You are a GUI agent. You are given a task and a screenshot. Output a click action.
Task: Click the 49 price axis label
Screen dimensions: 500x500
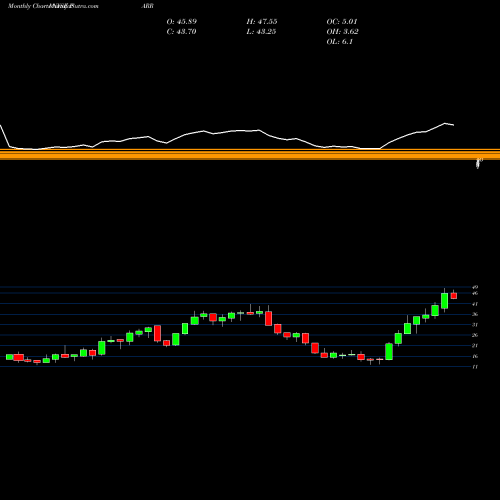click(x=475, y=287)
